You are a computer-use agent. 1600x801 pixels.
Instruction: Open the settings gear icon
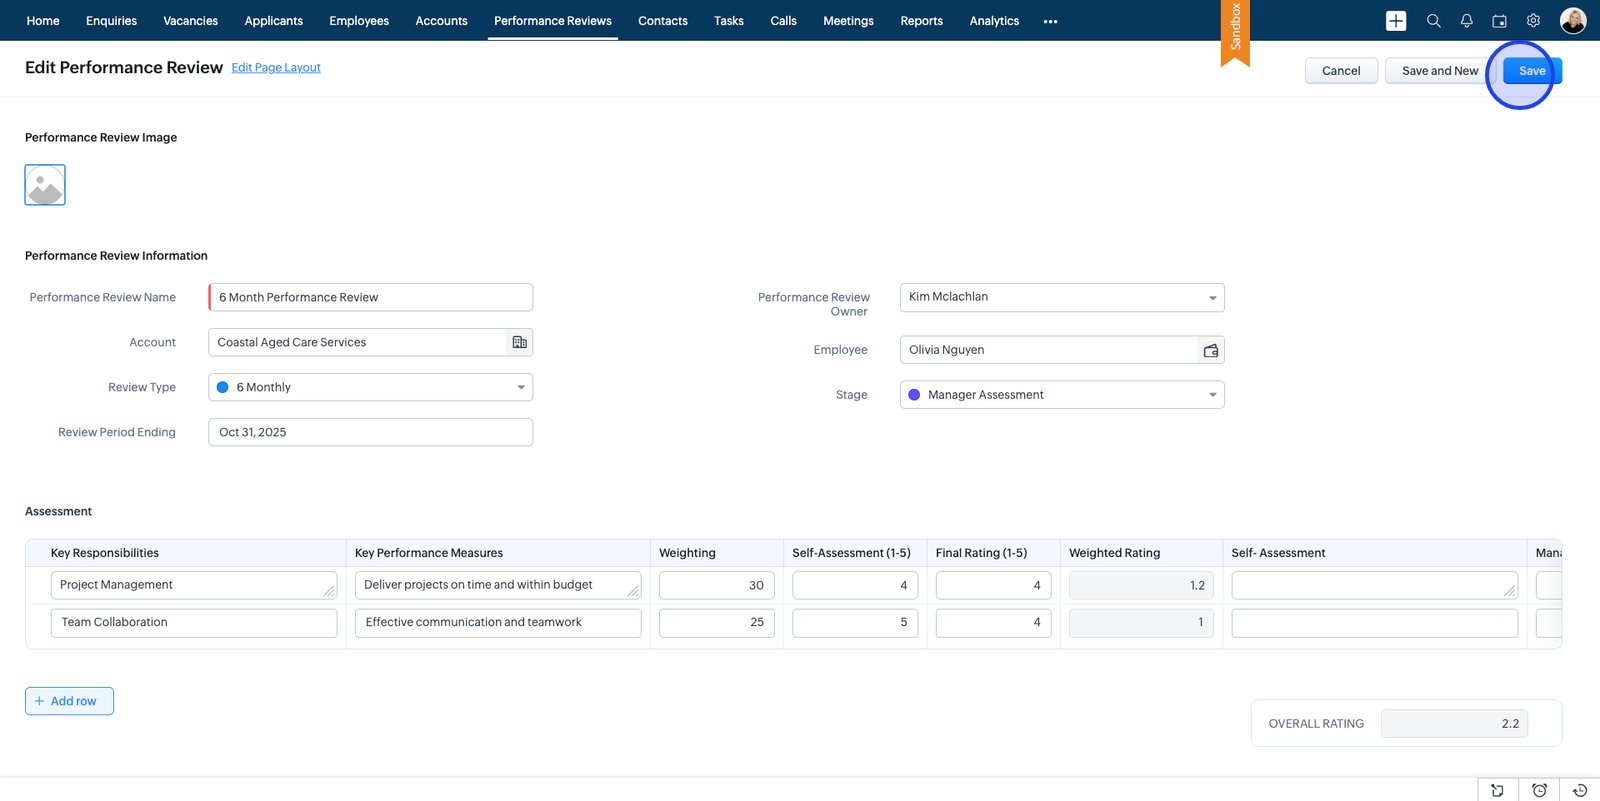tap(1533, 21)
